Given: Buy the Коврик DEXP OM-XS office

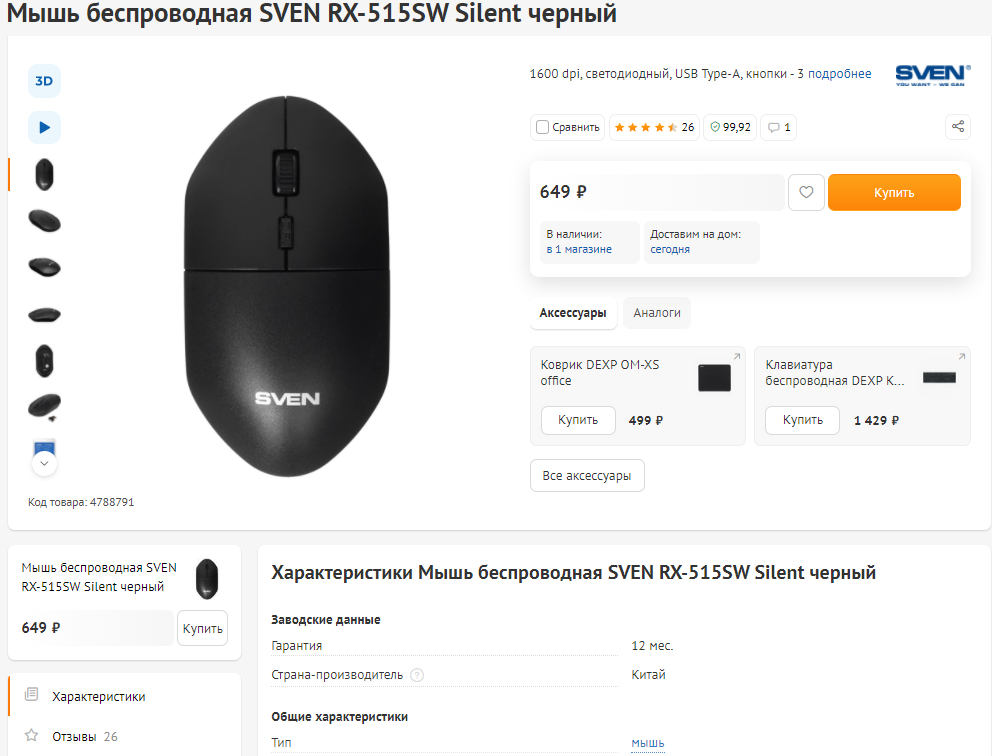Looking at the screenshot, I should (578, 420).
